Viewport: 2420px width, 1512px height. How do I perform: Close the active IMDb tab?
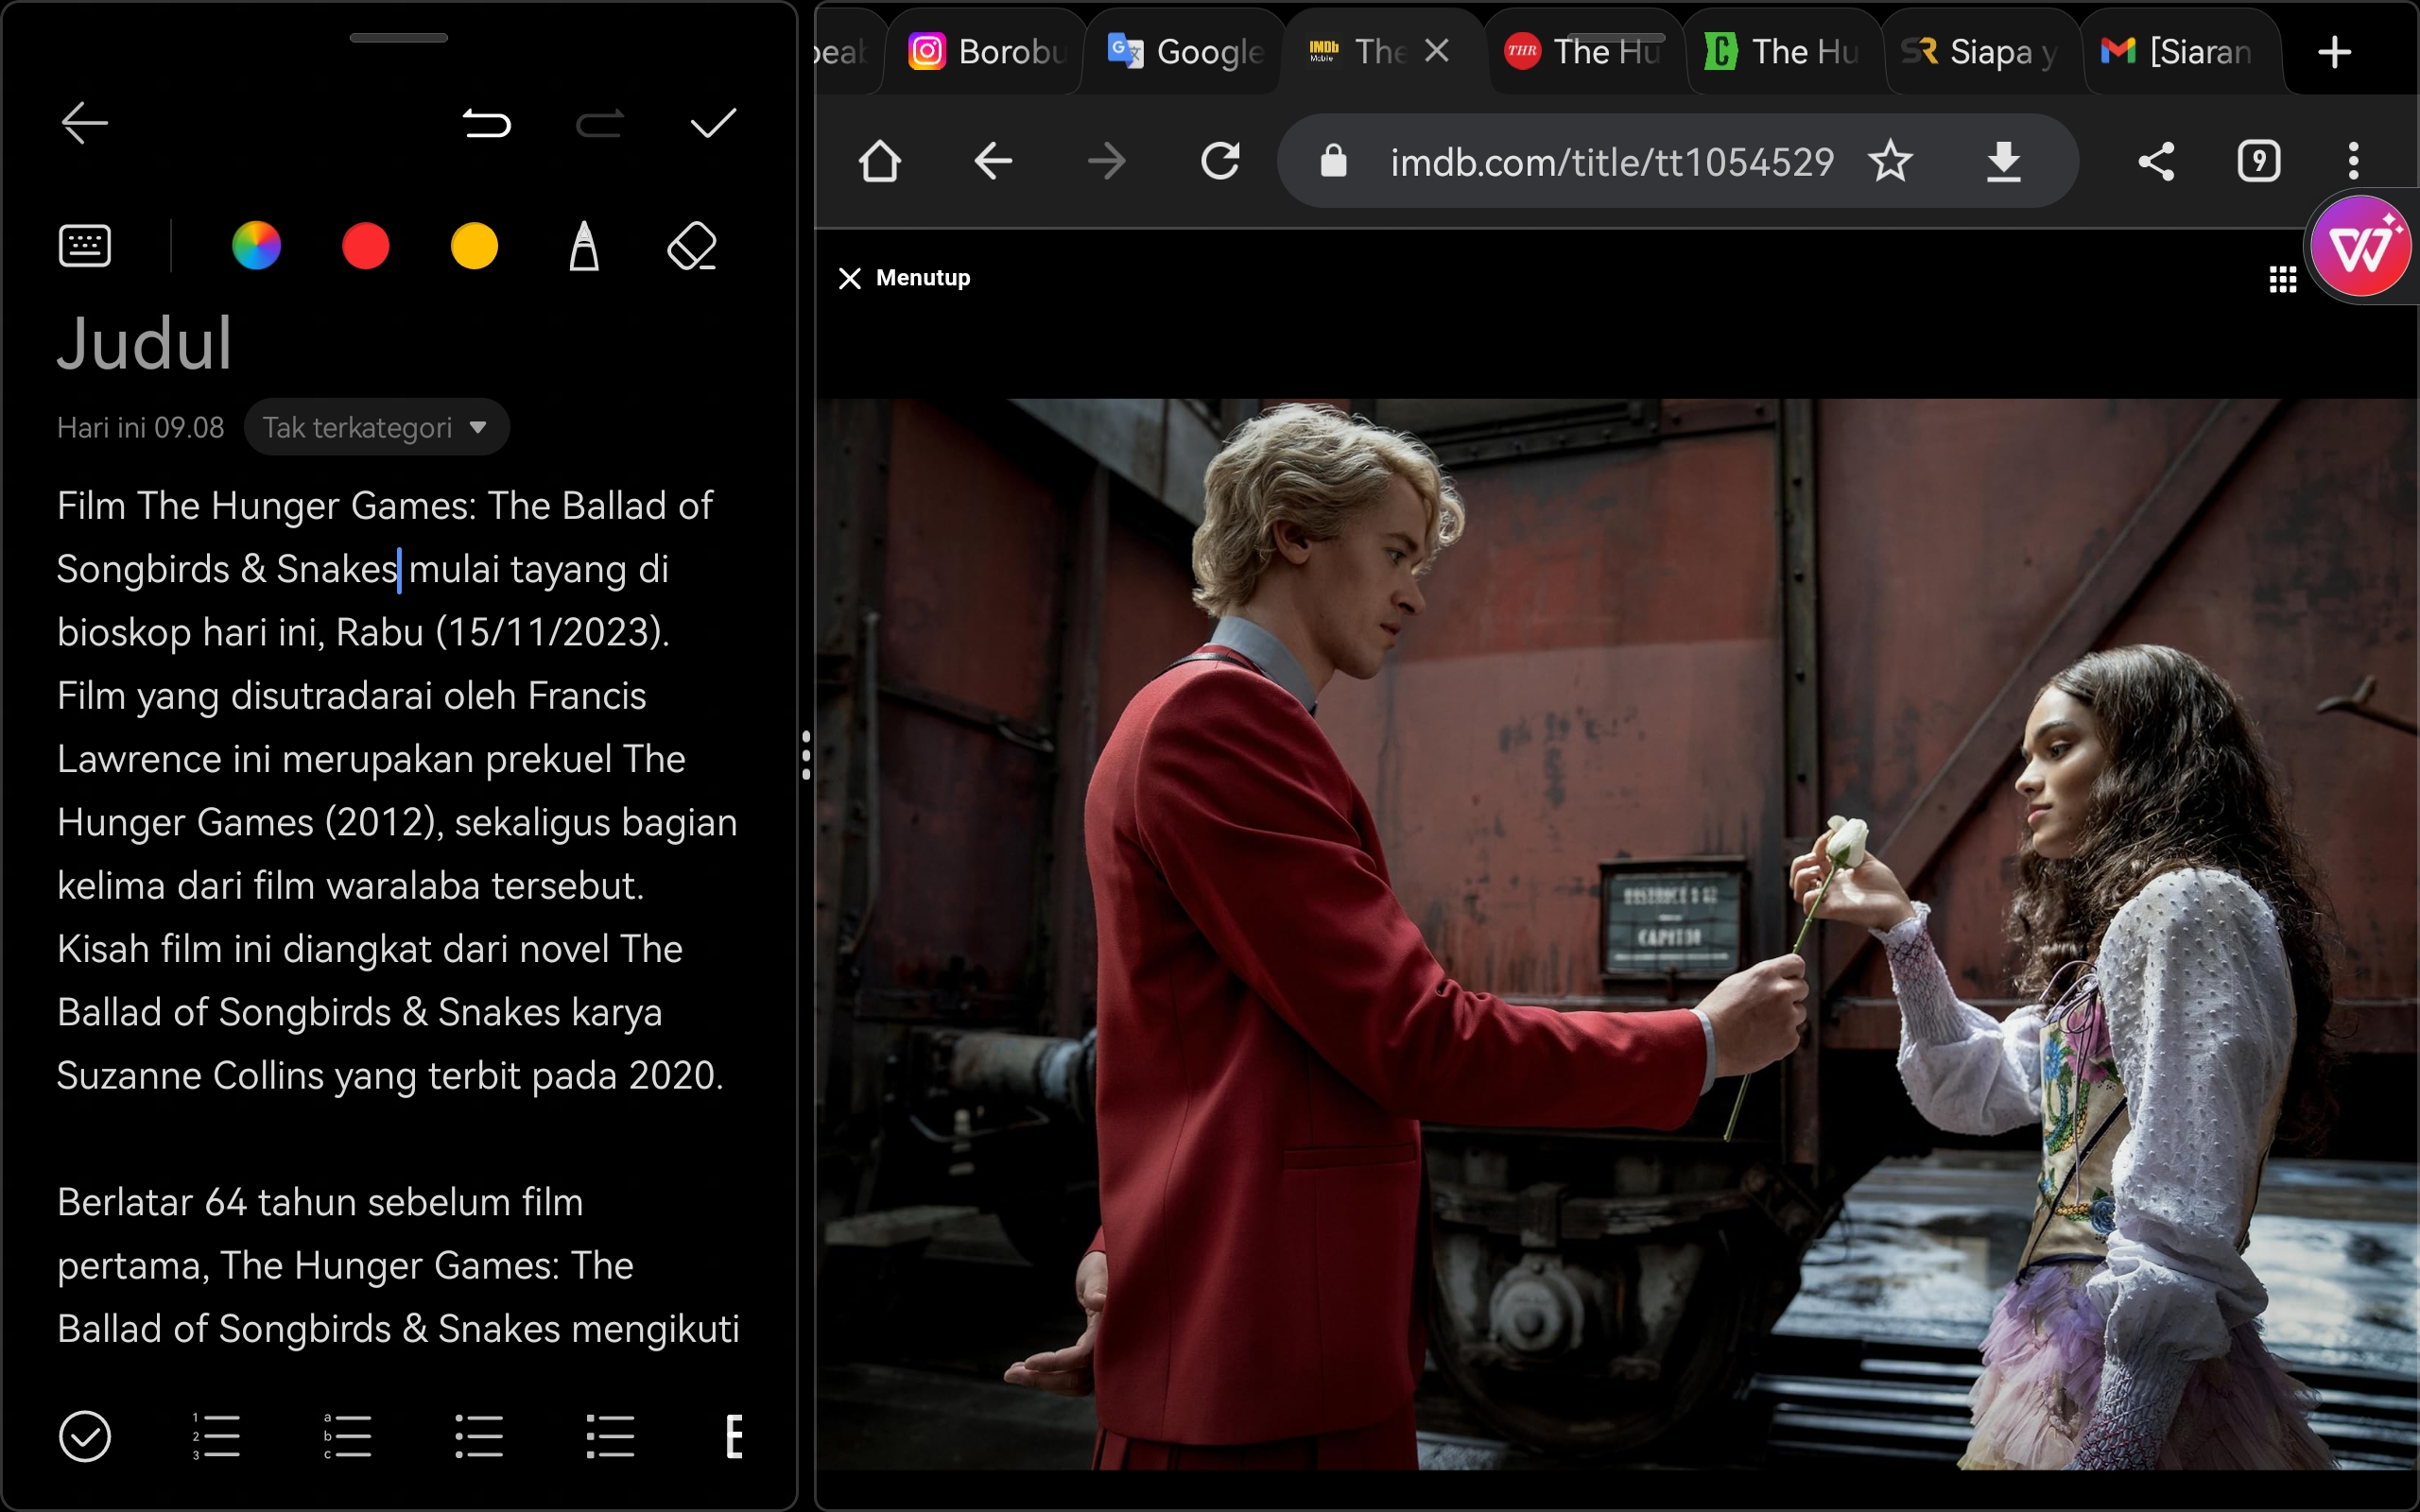1436,51
